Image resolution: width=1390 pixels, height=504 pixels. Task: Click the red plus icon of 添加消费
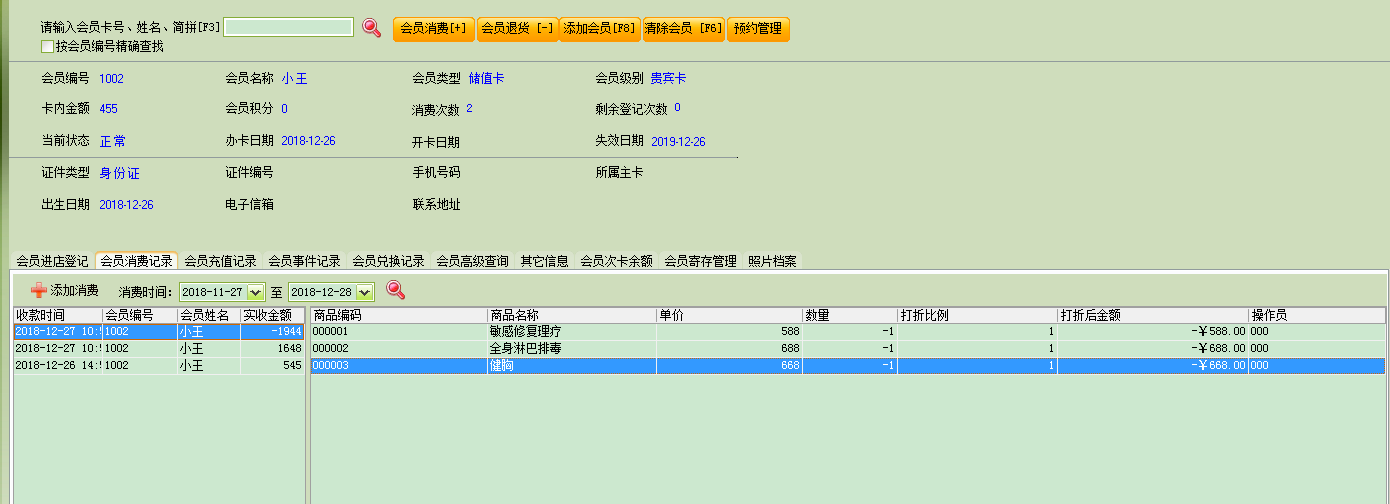coord(39,290)
